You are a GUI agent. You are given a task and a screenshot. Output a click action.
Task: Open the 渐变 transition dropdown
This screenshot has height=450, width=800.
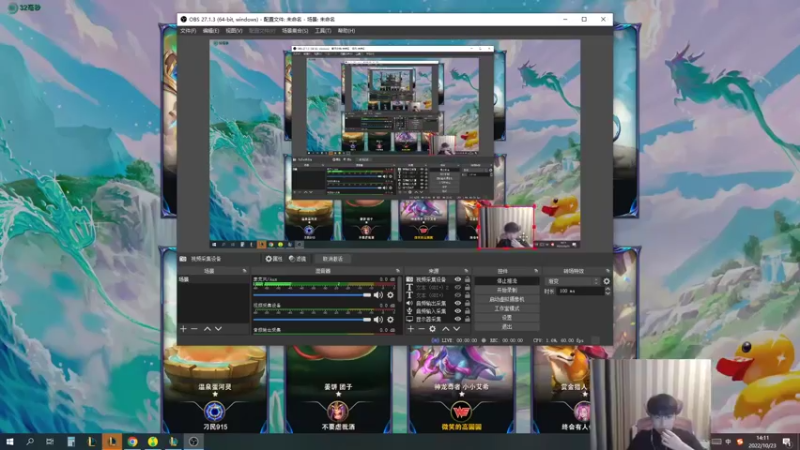[x=572, y=281]
